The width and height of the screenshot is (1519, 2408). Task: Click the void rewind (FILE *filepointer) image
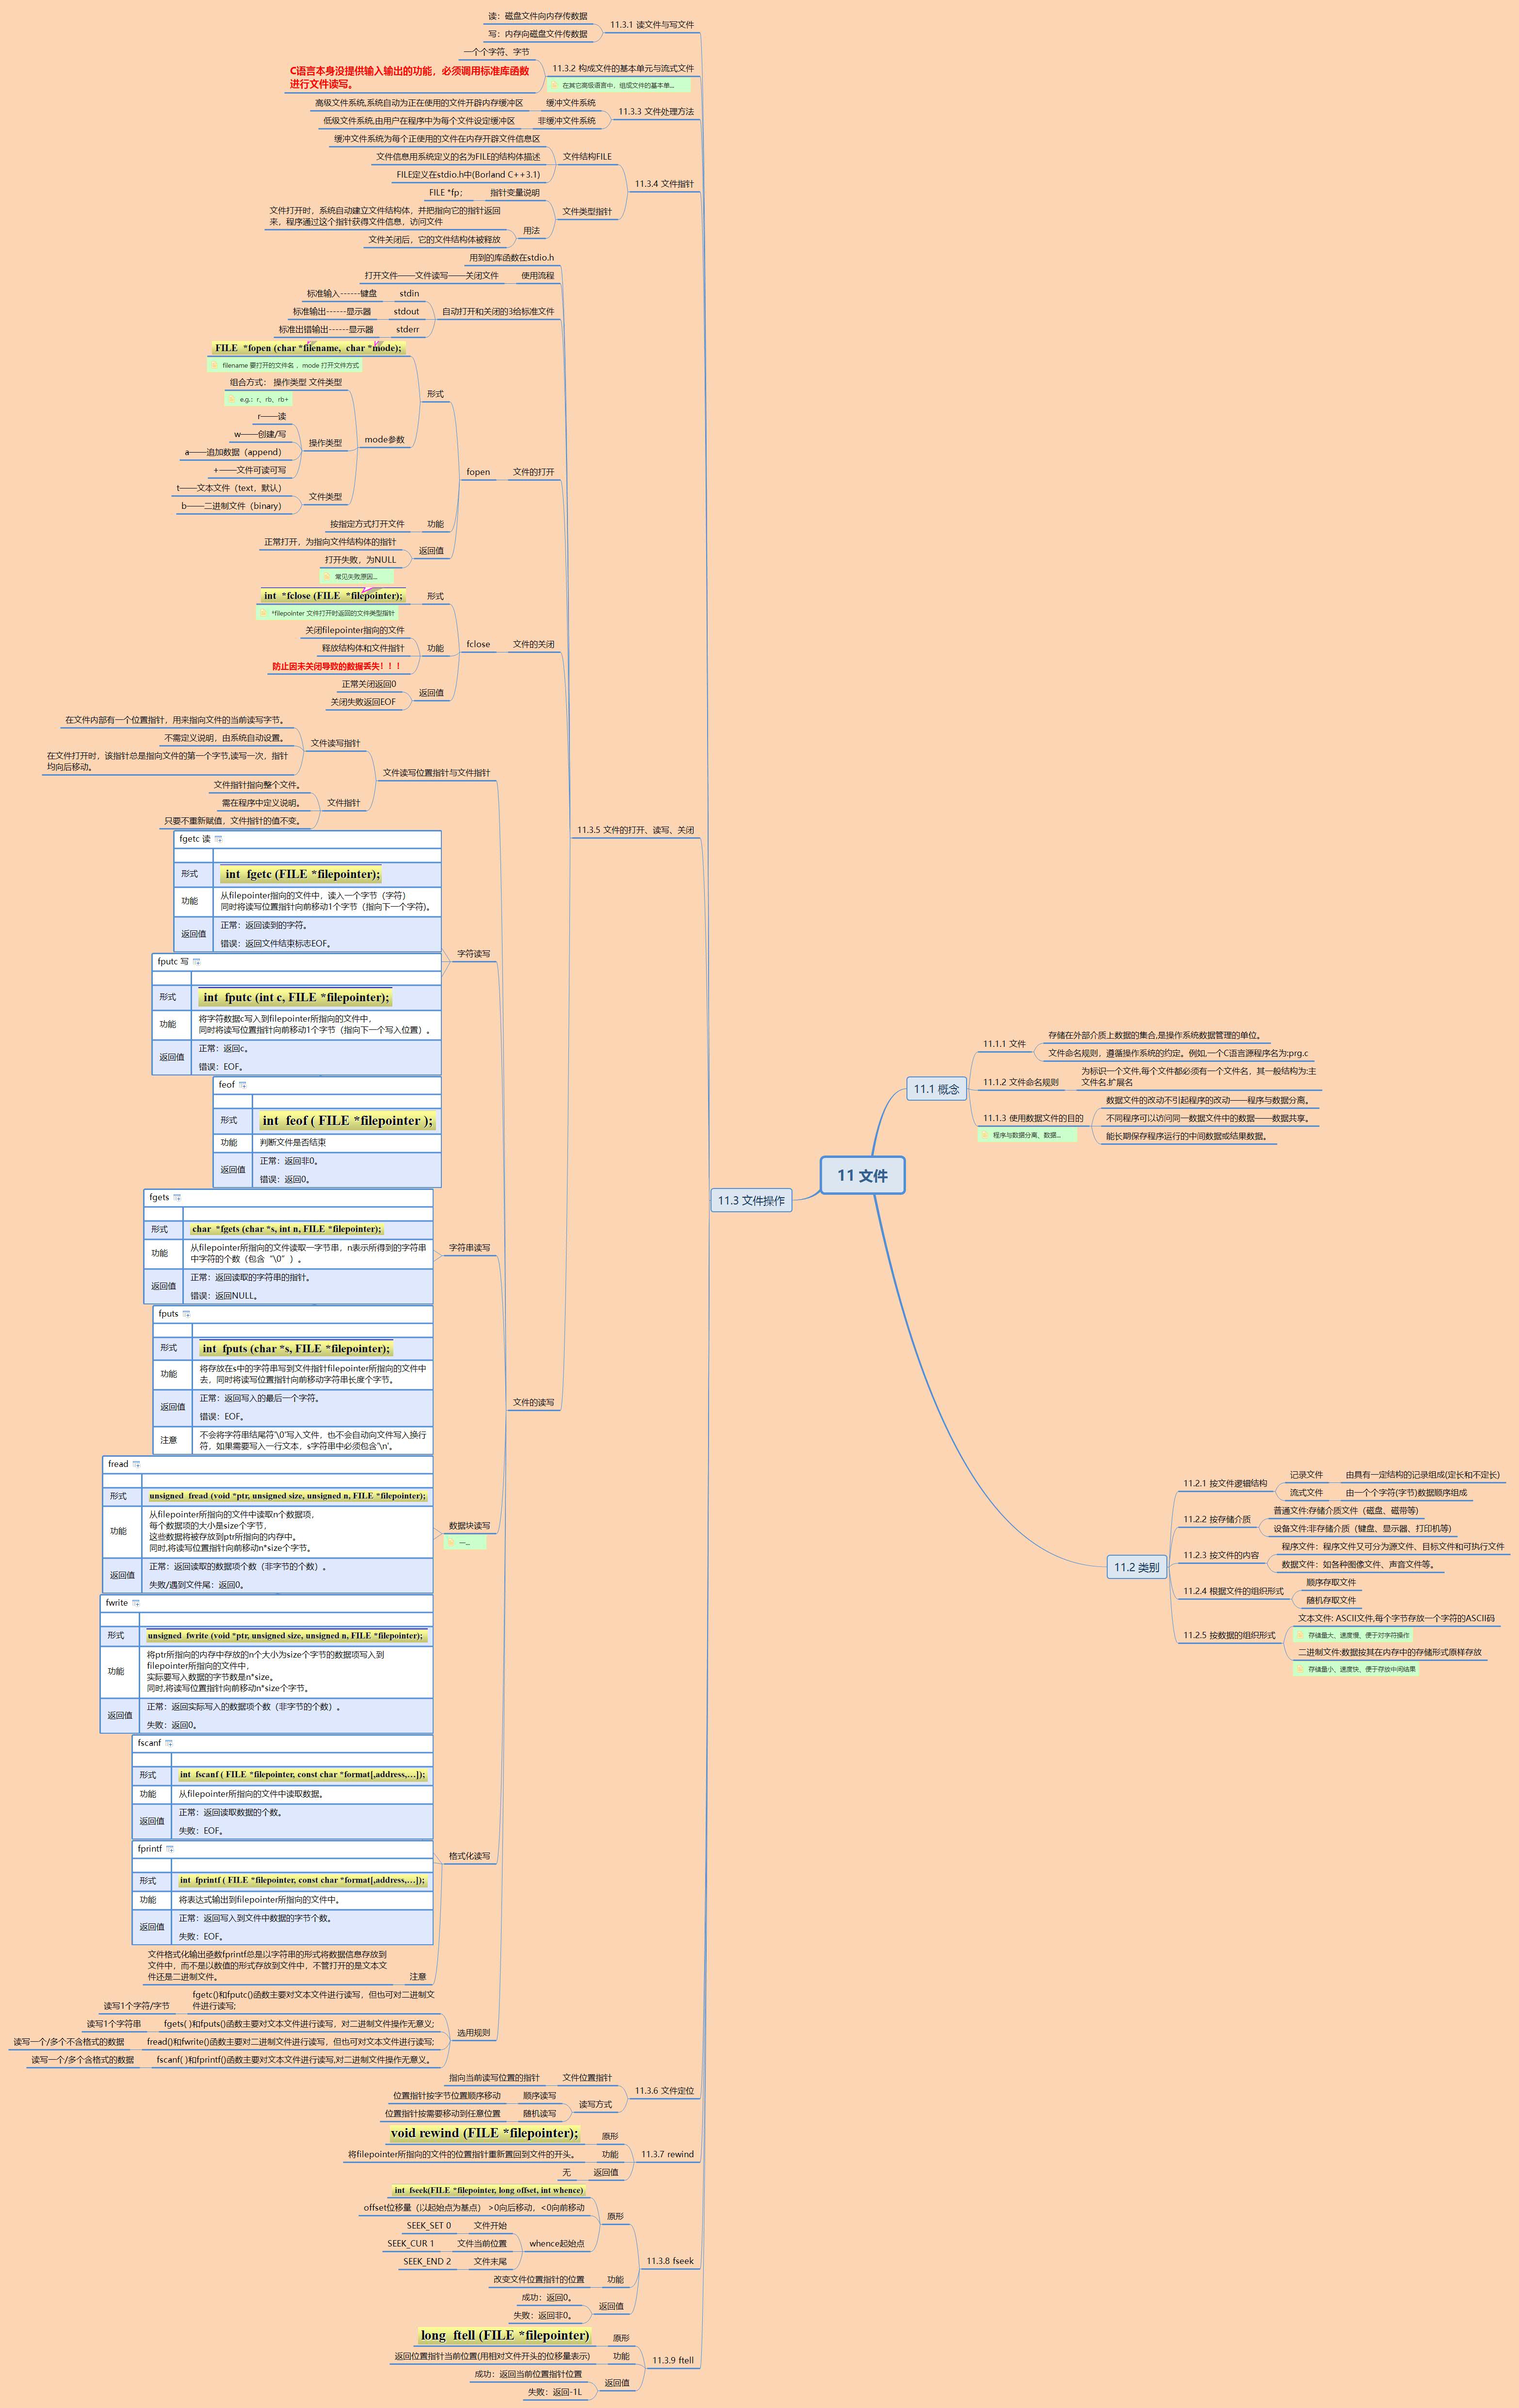[x=484, y=2133]
